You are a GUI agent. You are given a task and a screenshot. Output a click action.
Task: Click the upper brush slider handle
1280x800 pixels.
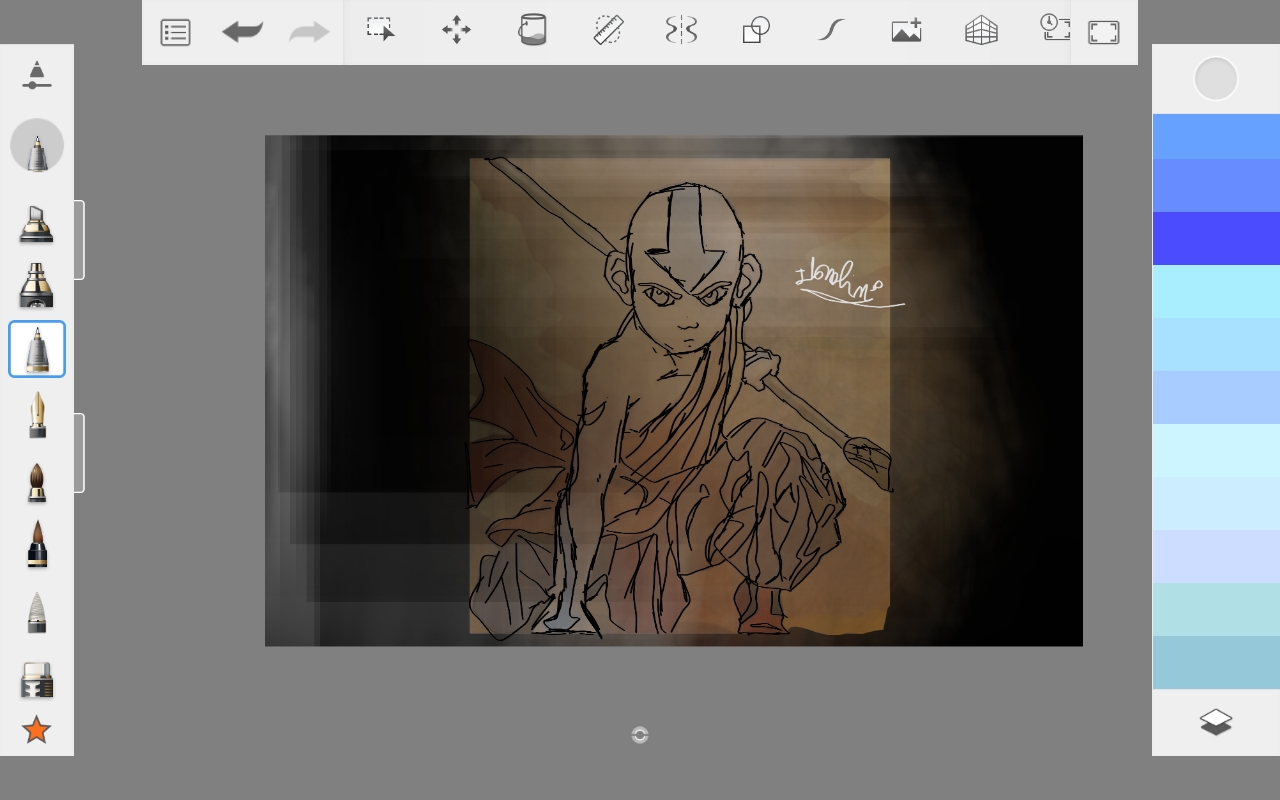pos(80,240)
